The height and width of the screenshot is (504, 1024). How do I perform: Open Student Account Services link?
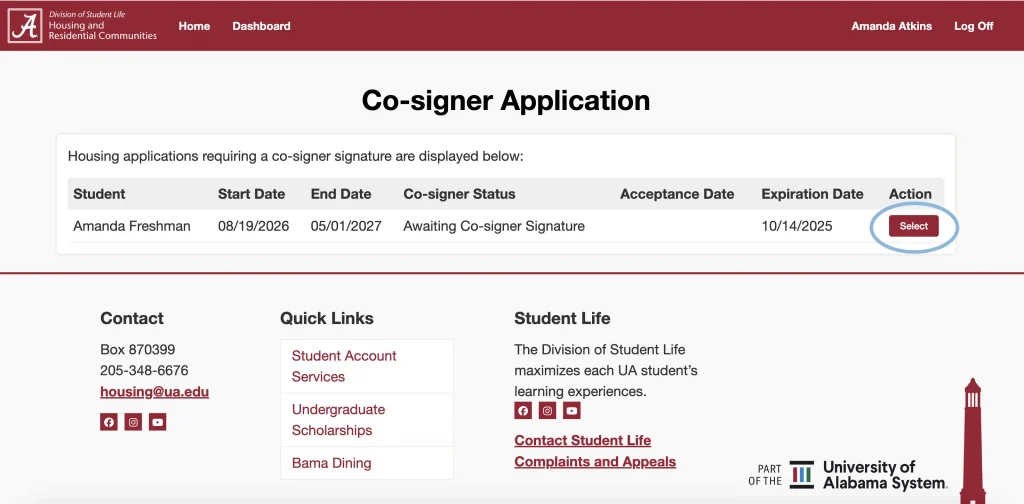(344, 366)
